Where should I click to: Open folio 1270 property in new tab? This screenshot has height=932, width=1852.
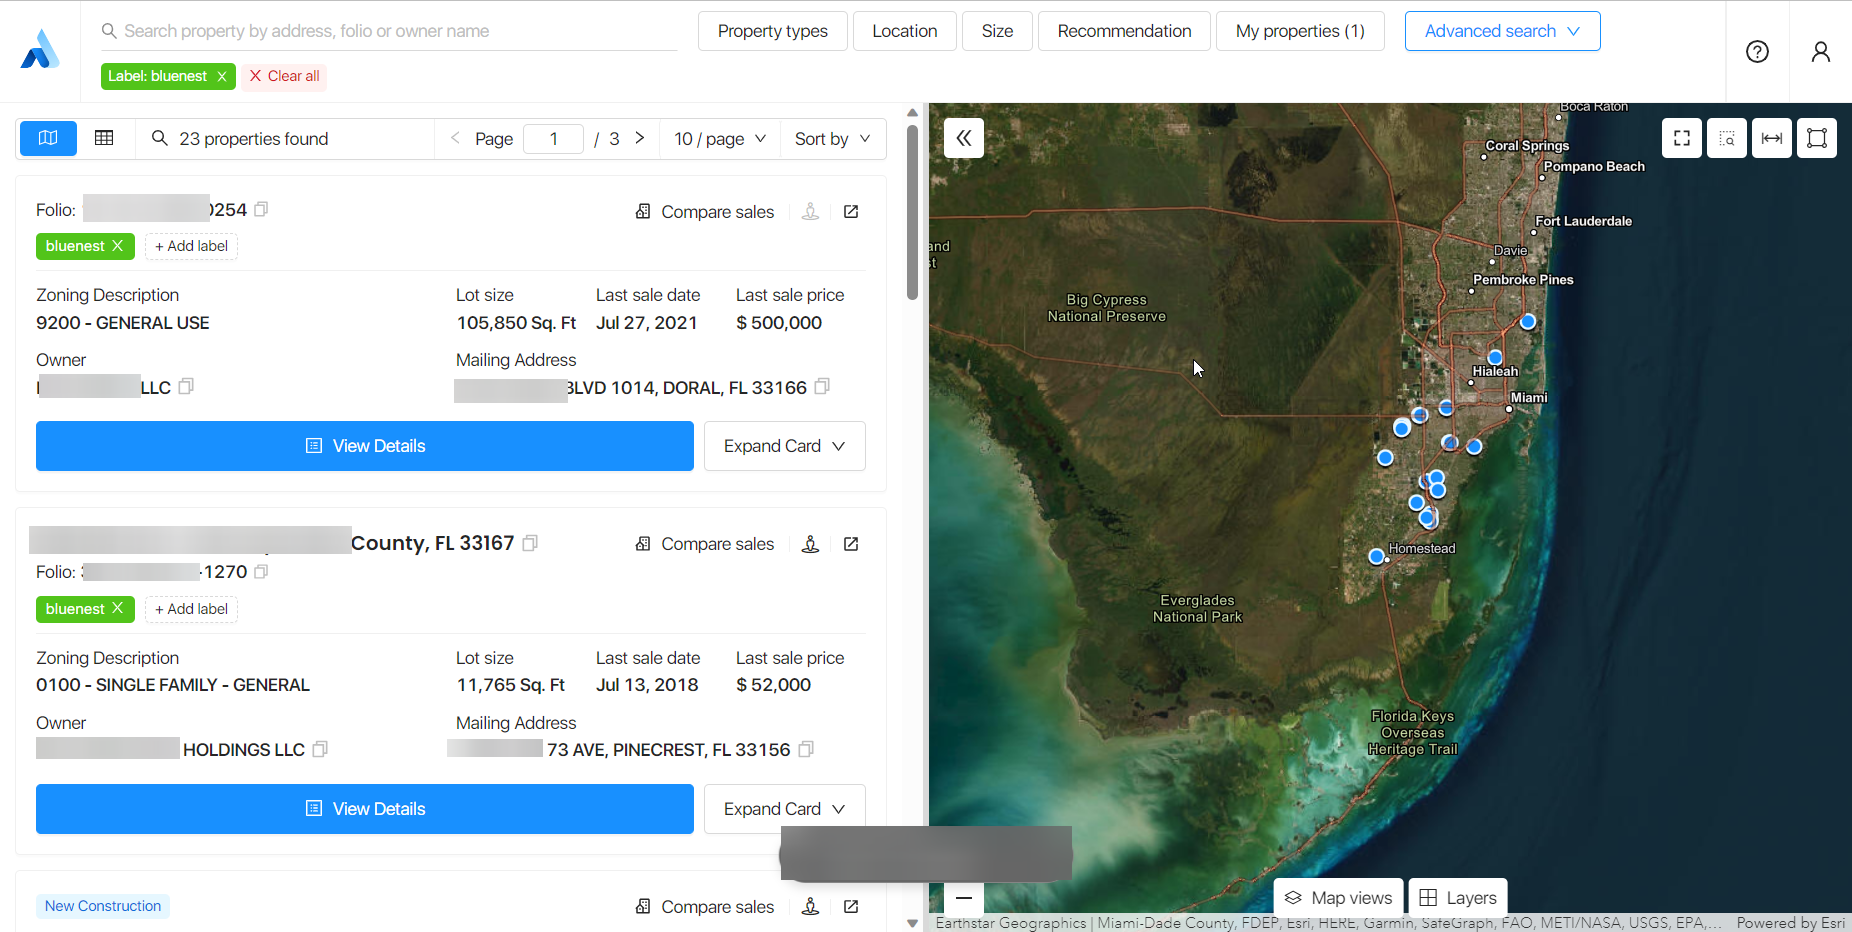point(851,544)
